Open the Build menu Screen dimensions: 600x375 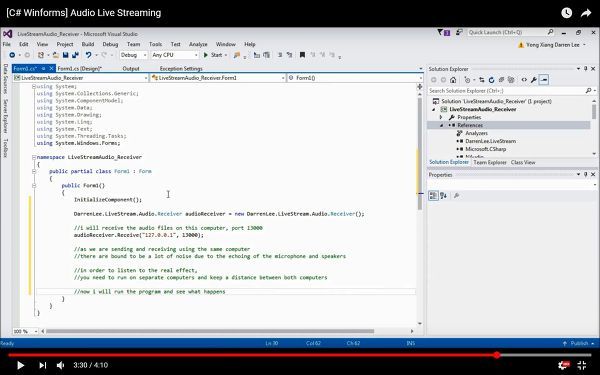click(x=88, y=44)
